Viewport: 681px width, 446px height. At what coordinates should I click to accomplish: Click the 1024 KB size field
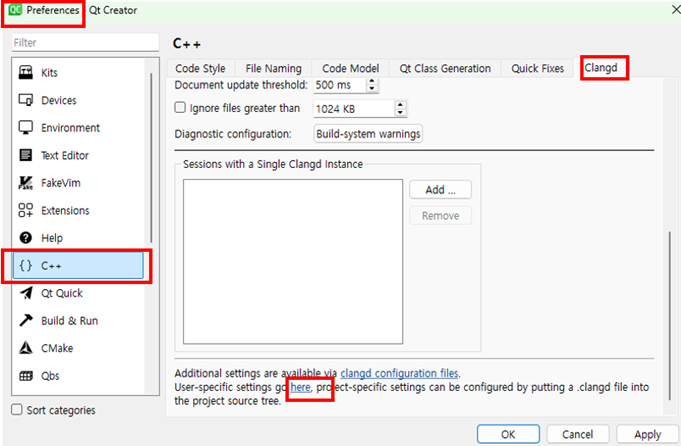354,109
